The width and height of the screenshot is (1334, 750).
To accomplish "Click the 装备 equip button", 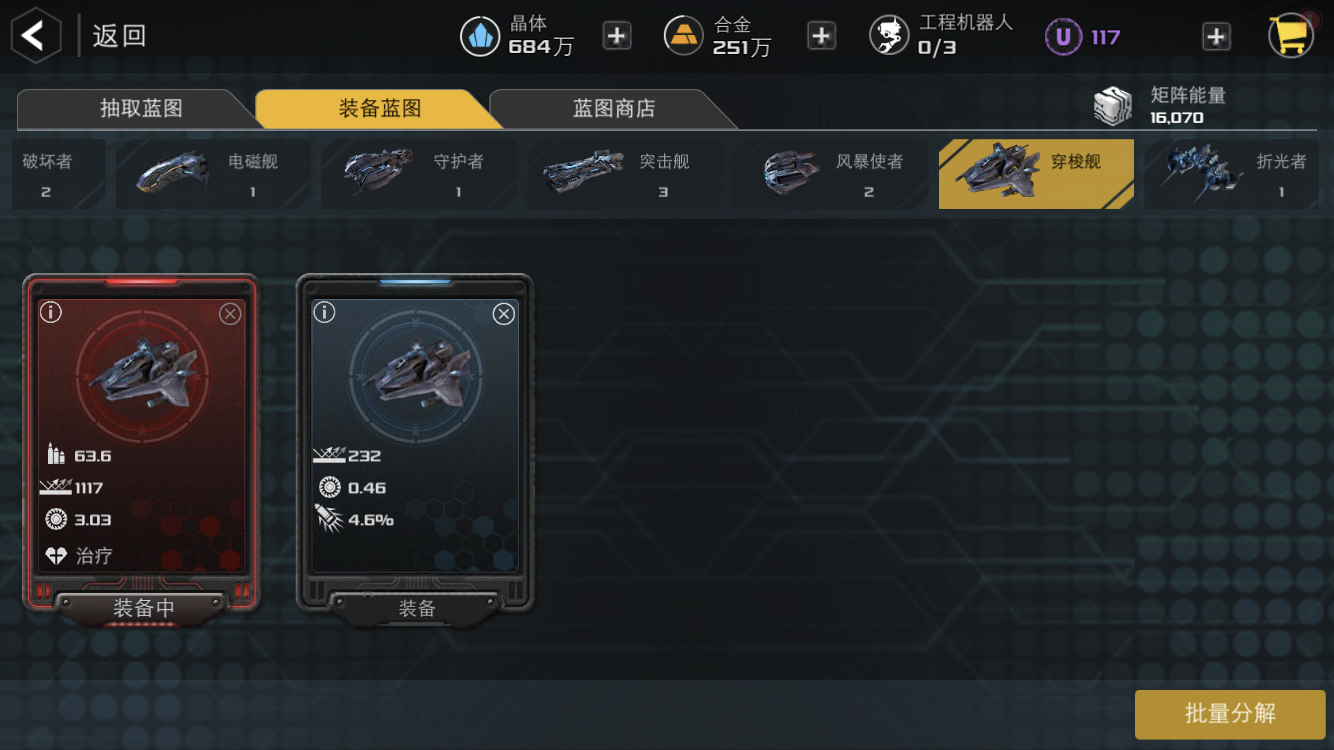I will pyautogui.click(x=416, y=608).
